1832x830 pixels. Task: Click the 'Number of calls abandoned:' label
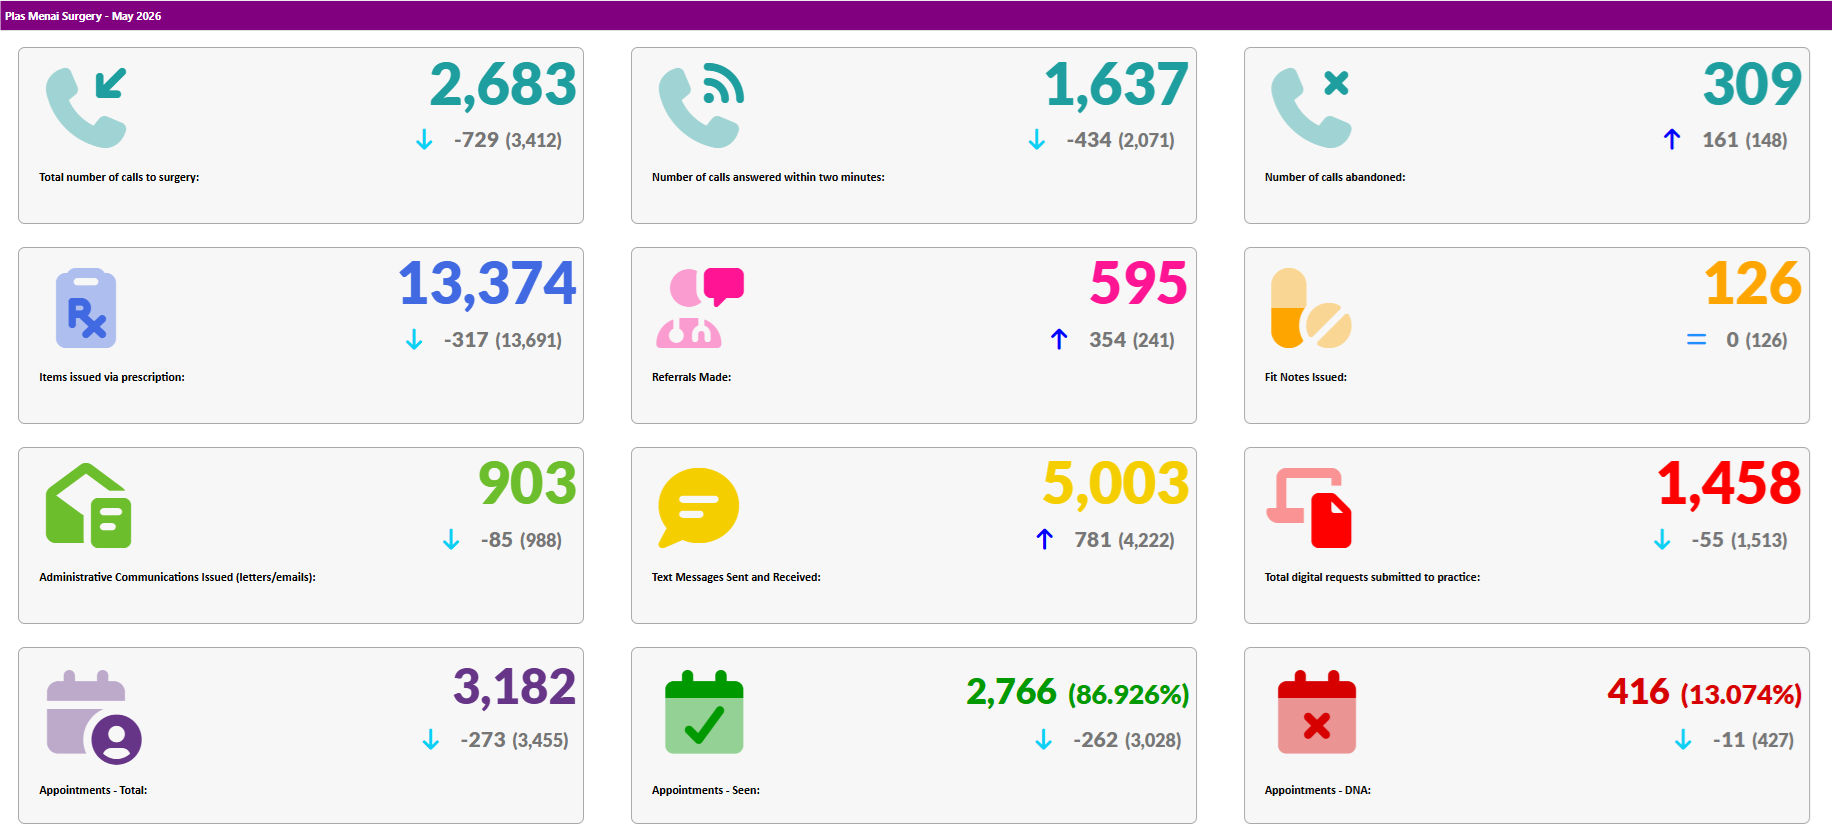click(x=1335, y=178)
